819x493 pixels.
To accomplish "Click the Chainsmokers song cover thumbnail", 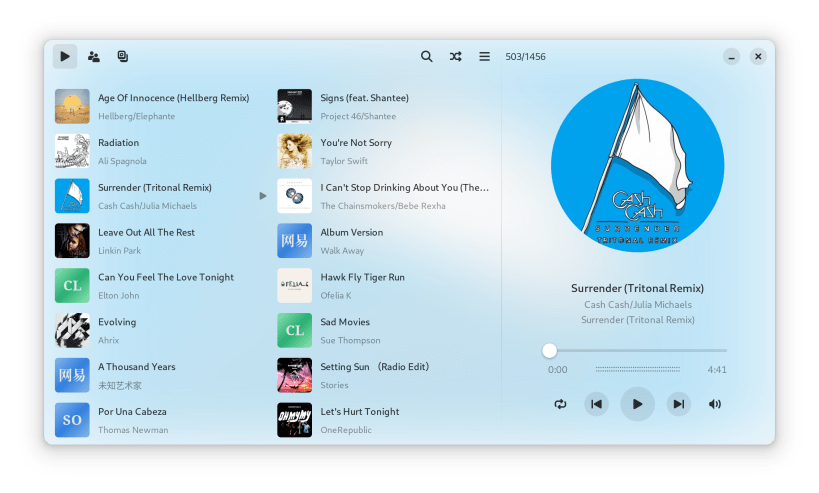I will click(x=295, y=196).
